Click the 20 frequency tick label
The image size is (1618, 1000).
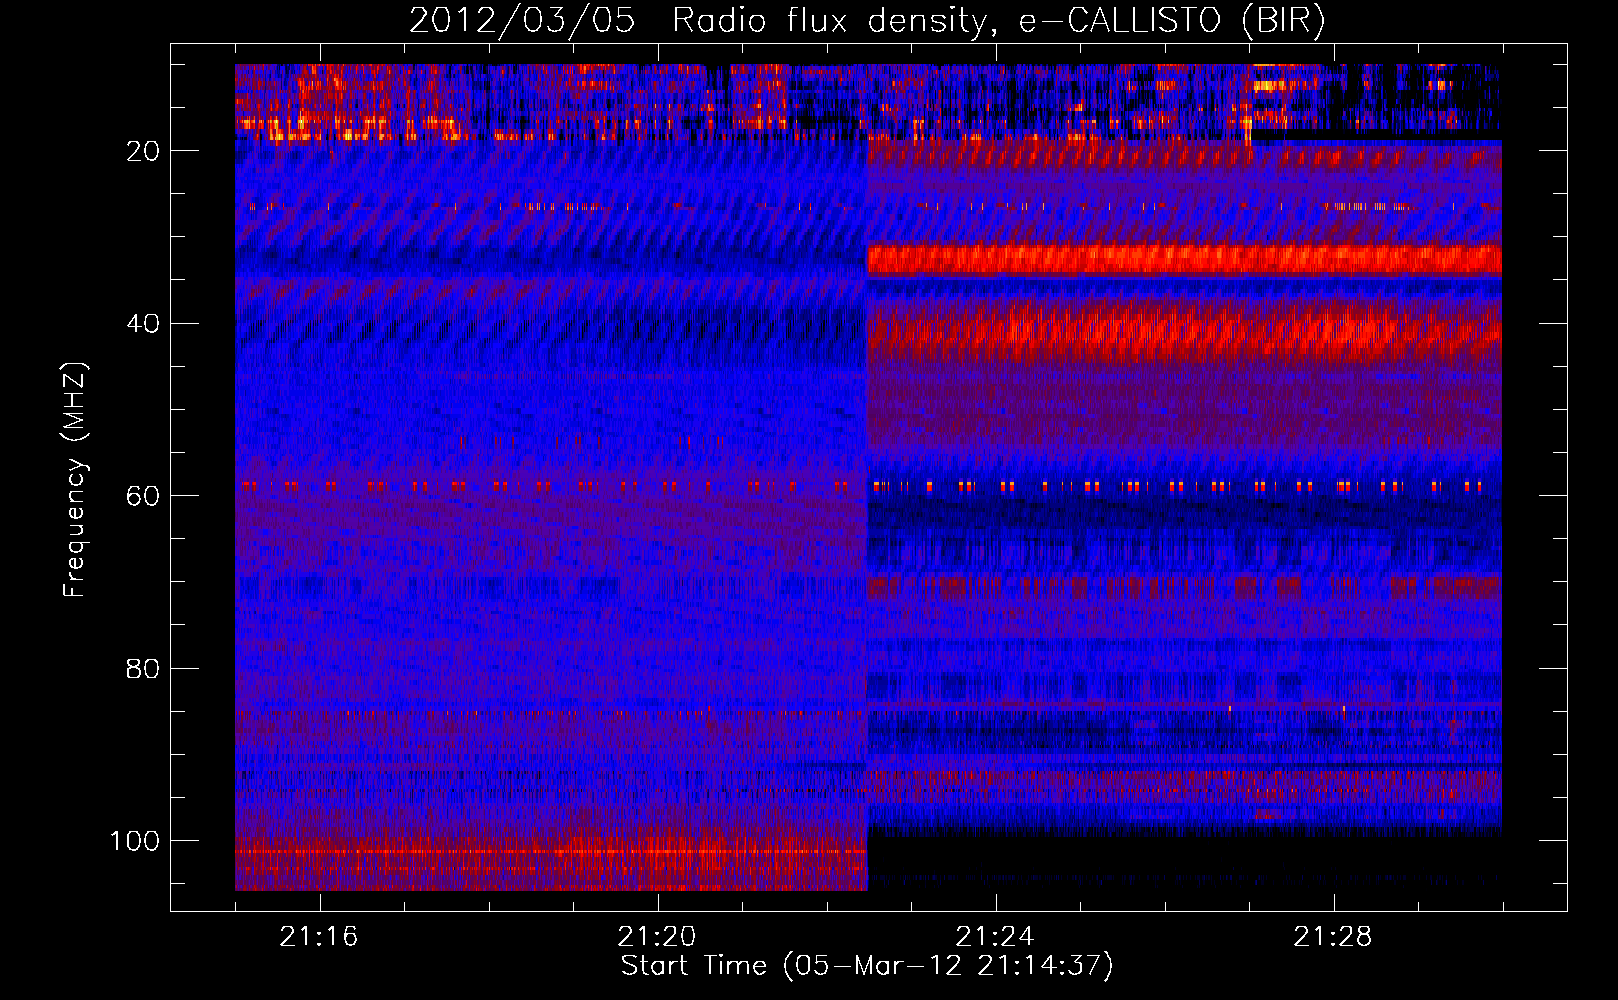[143, 151]
